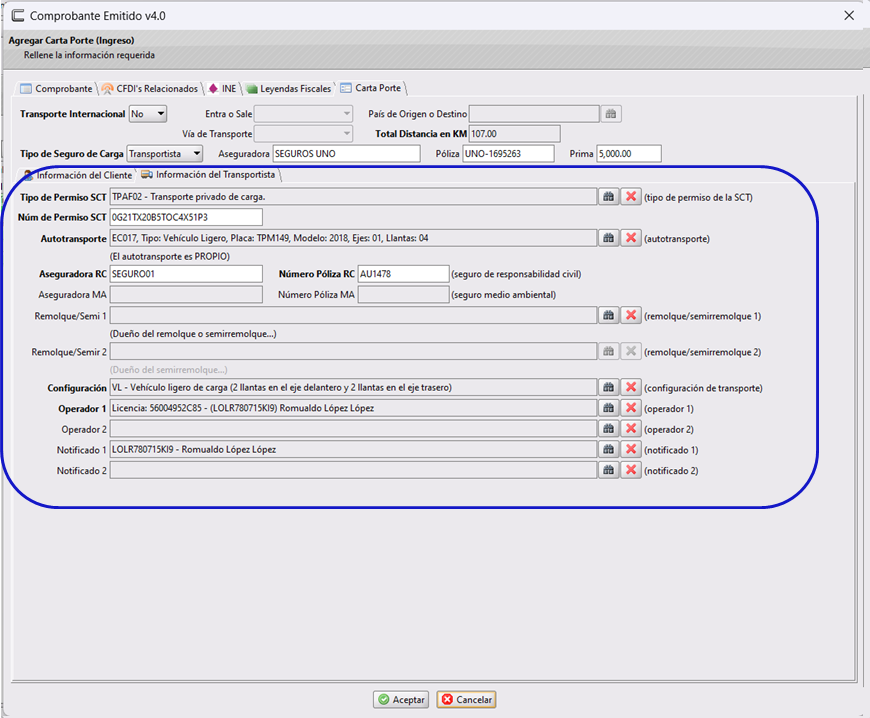The image size is (870, 718).
Task: Click the Cancelar button
Action: click(466, 700)
